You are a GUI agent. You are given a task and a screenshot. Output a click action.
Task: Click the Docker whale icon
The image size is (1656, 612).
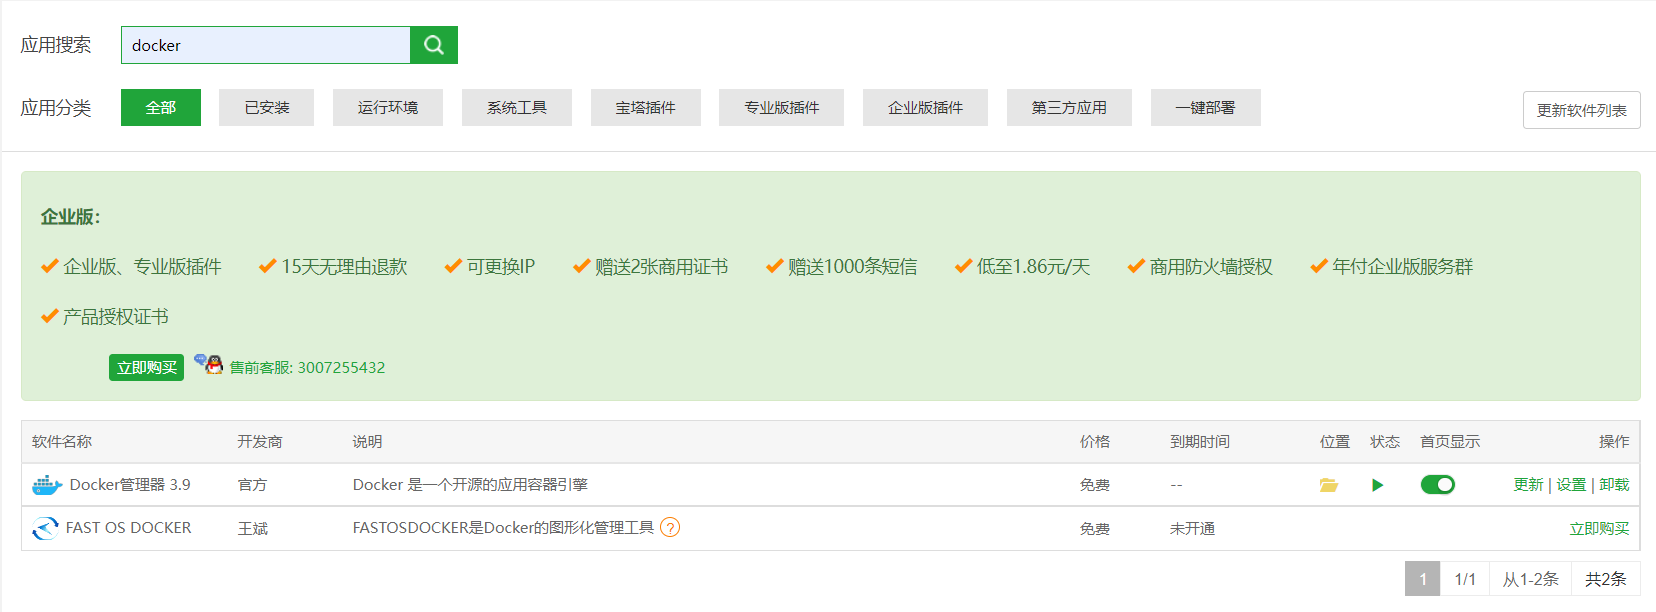pyautogui.click(x=47, y=485)
